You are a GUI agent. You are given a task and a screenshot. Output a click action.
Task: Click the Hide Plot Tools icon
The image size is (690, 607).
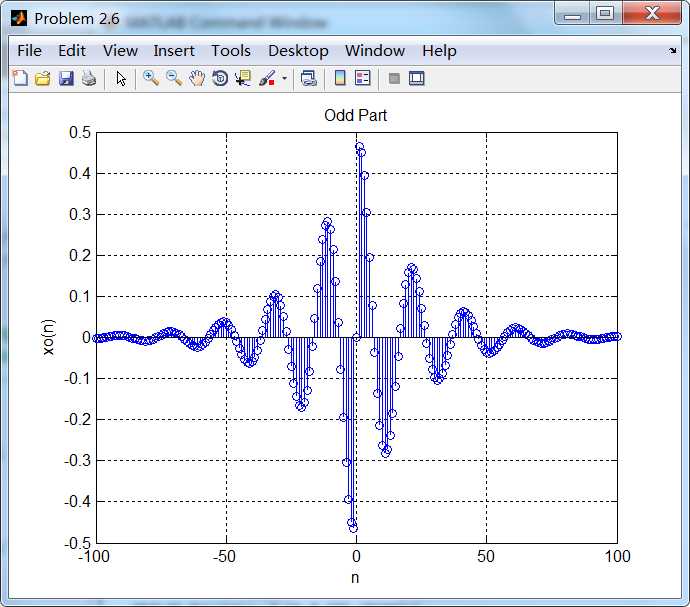coord(394,79)
